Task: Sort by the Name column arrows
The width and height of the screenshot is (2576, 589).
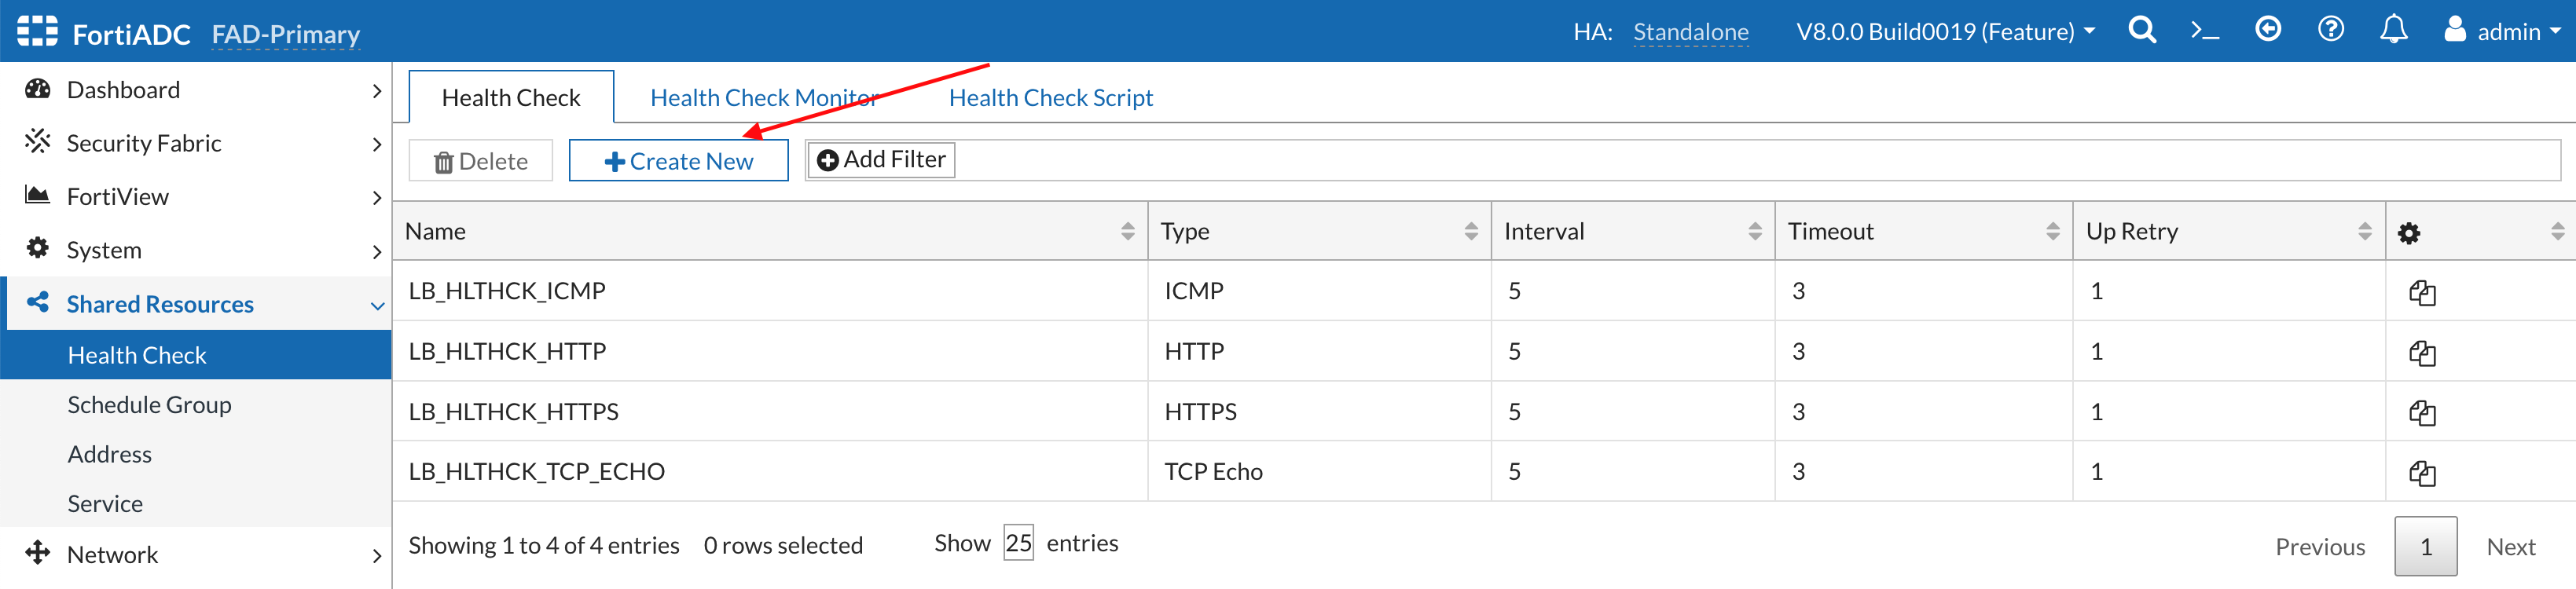Action: (1127, 231)
